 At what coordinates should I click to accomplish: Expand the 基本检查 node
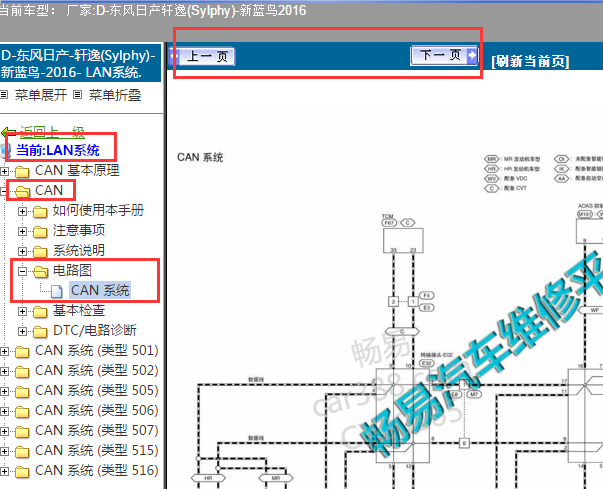click(22, 311)
